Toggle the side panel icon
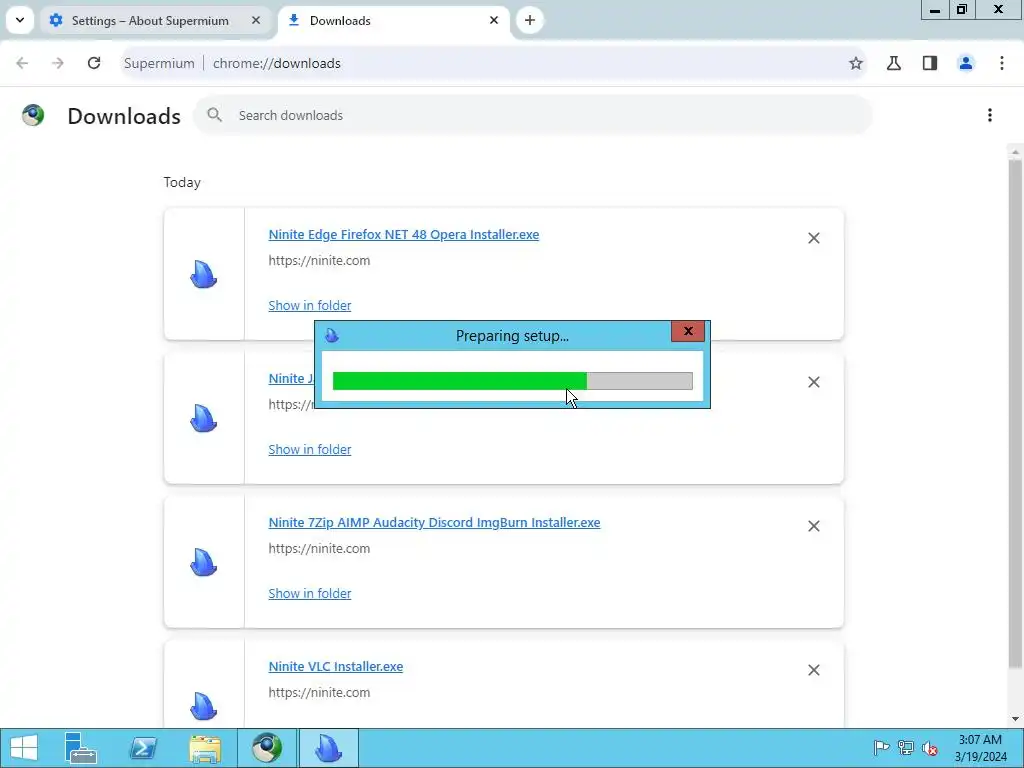1024x768 pixels. (930, 63)
